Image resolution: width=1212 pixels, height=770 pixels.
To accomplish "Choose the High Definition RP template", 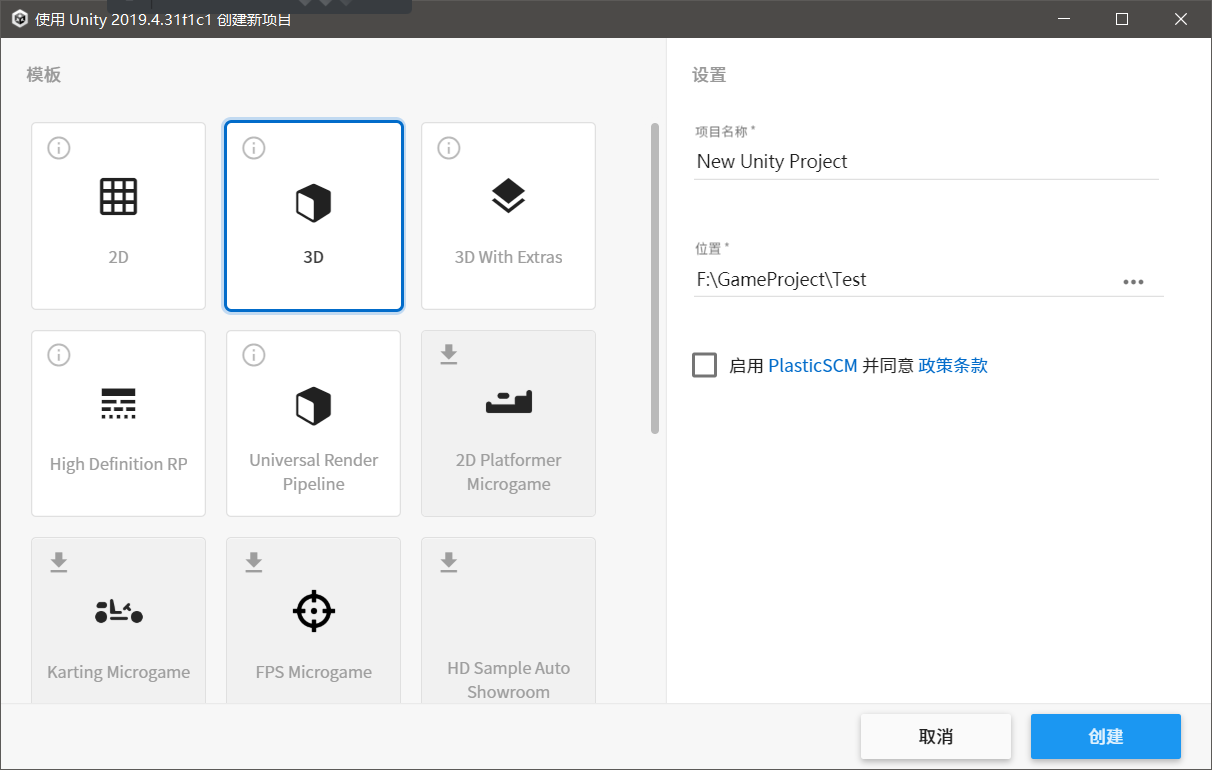I will (x=118, y=423).
